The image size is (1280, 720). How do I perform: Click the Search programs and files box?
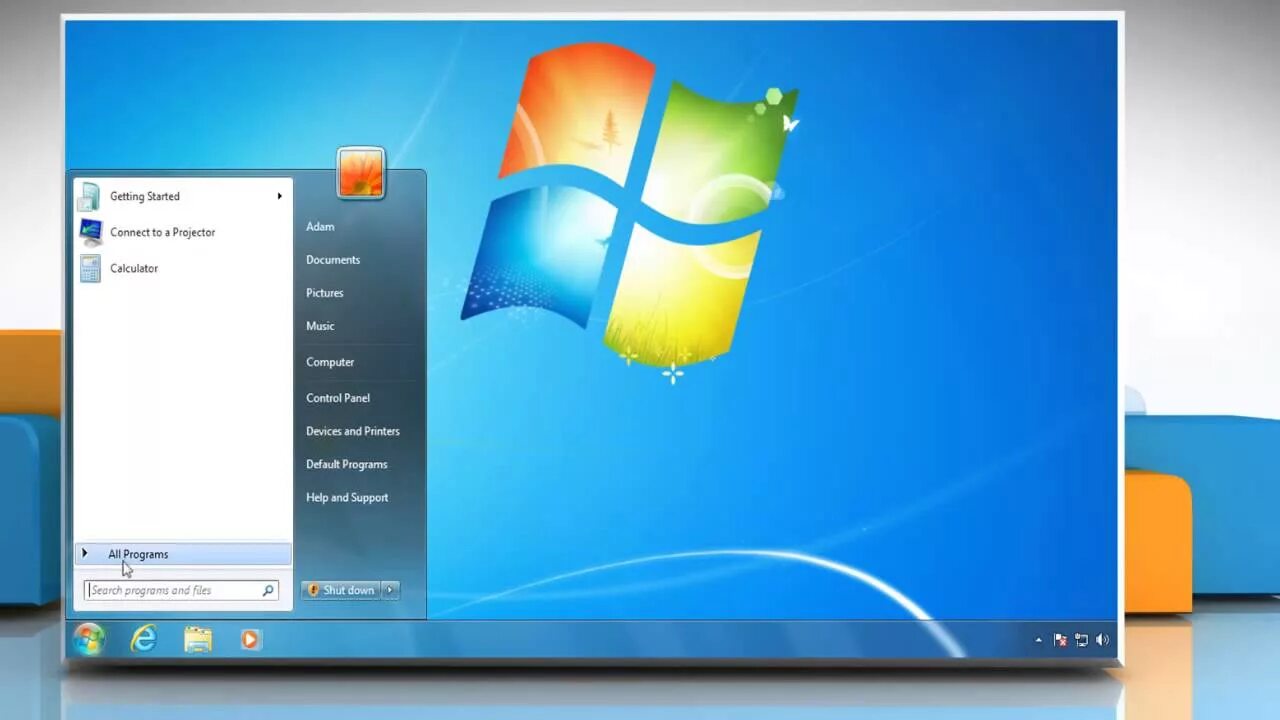(x=181, y=590)
